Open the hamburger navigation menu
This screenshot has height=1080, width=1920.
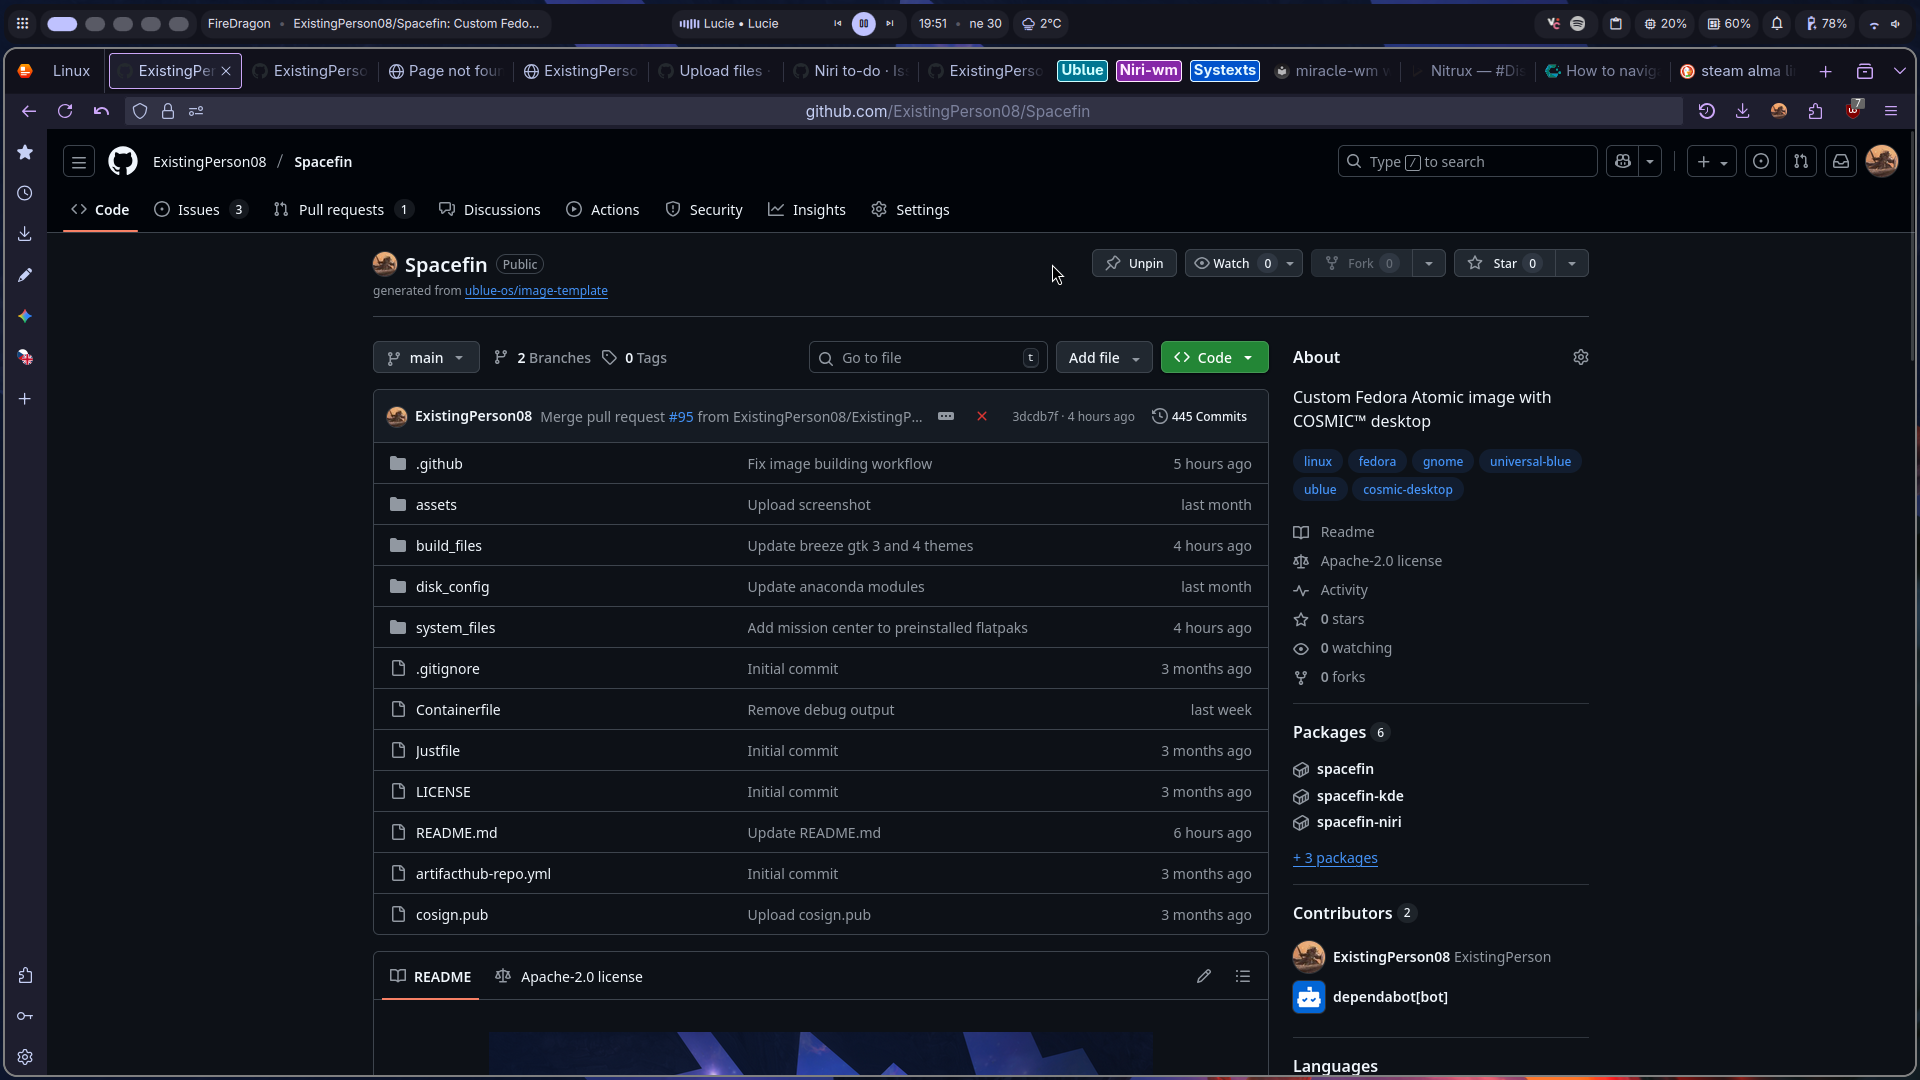coord(79,161)
